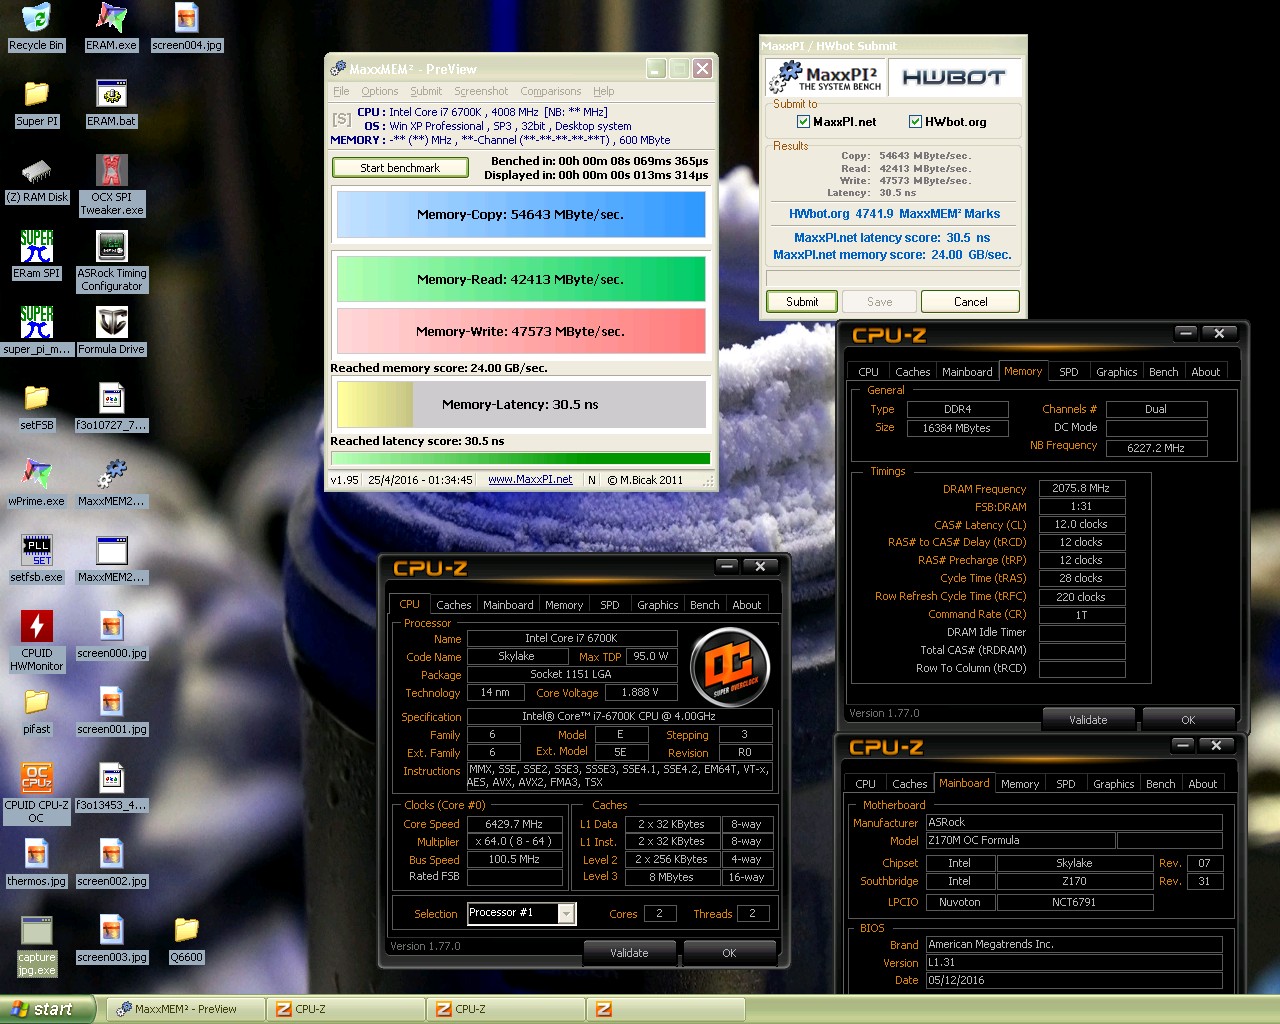Open the Help menu in MaxxMEM
Viewport: 1280px width, 1024px height.
(x=604, y=91)
